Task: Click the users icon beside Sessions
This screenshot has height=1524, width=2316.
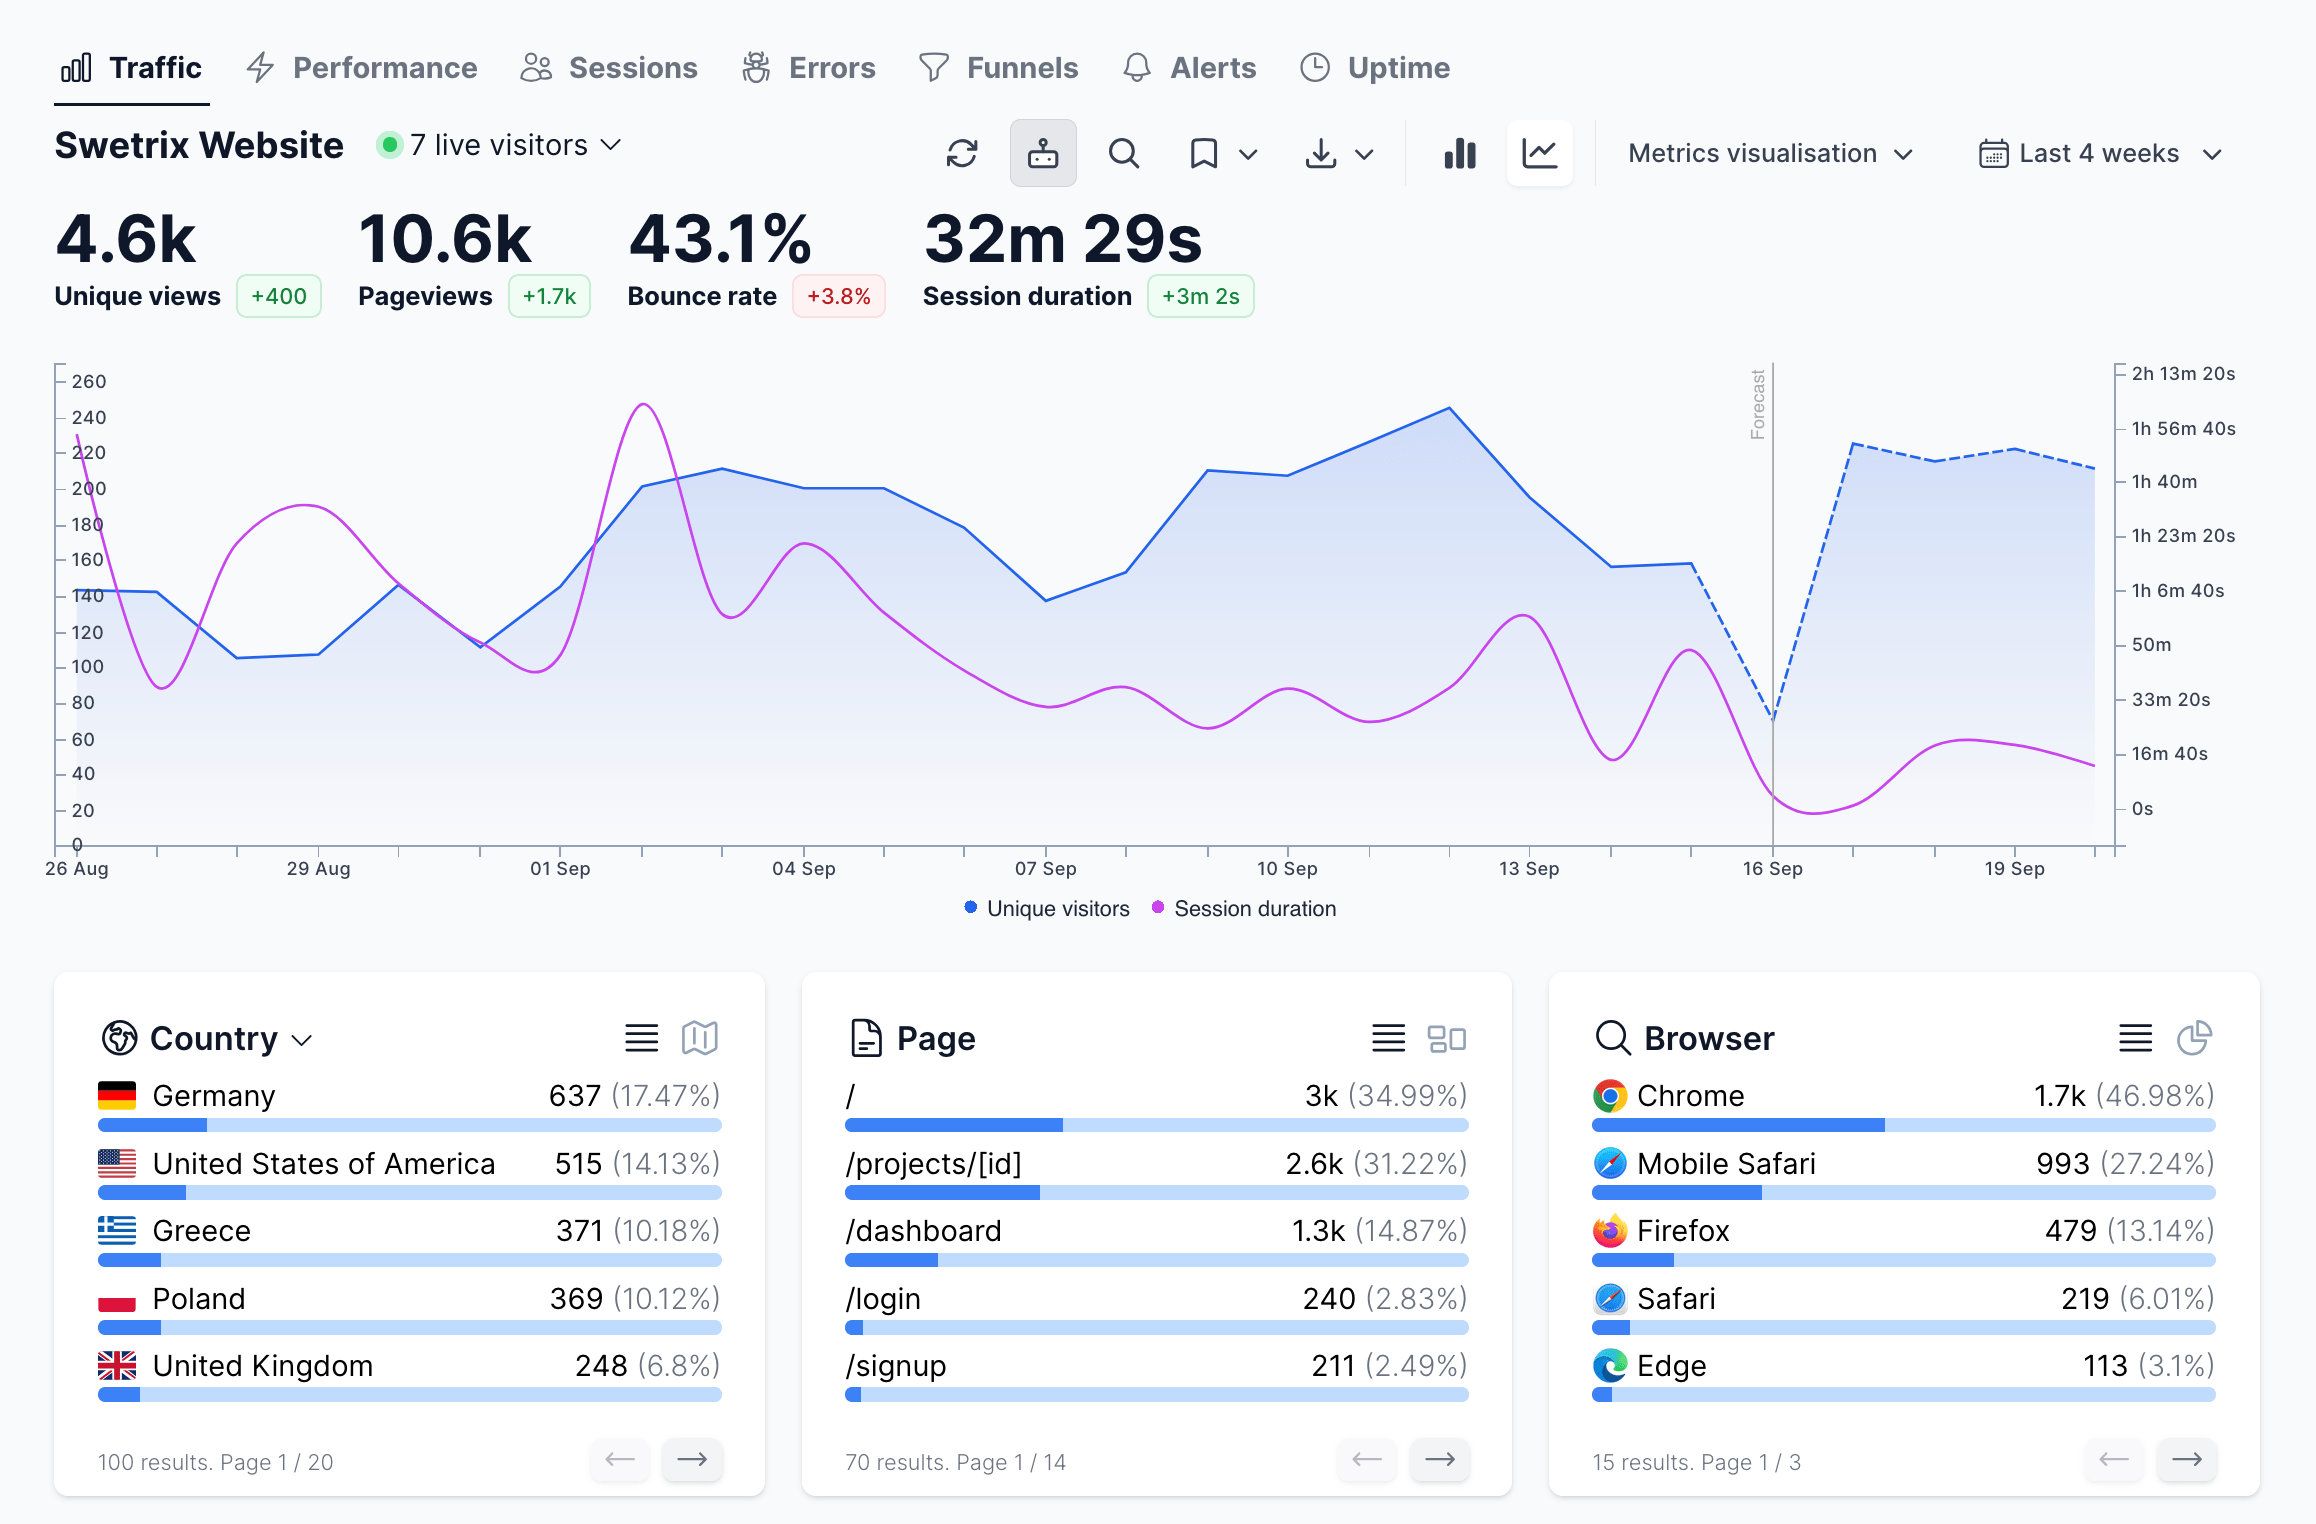Action: (x=536, y=68)
